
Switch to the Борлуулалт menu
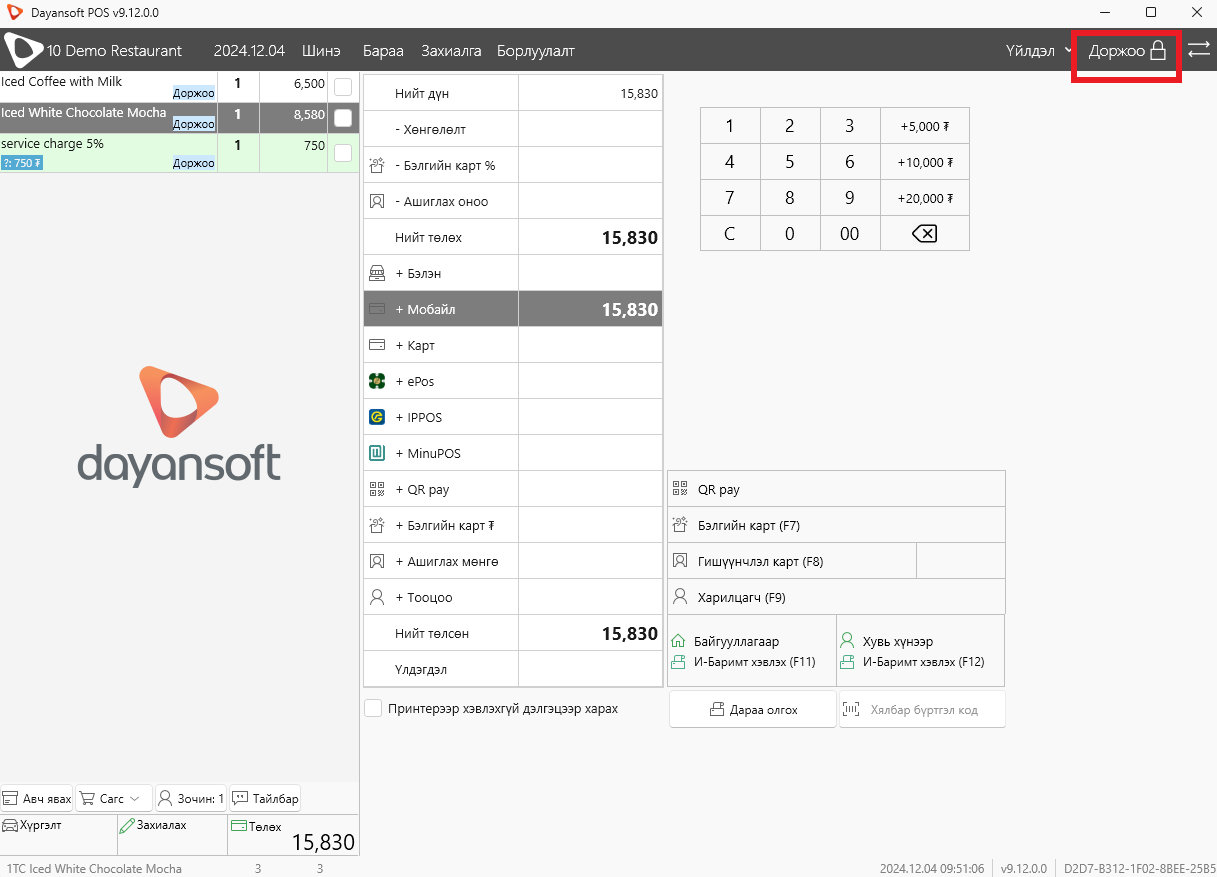click(536, 50)
